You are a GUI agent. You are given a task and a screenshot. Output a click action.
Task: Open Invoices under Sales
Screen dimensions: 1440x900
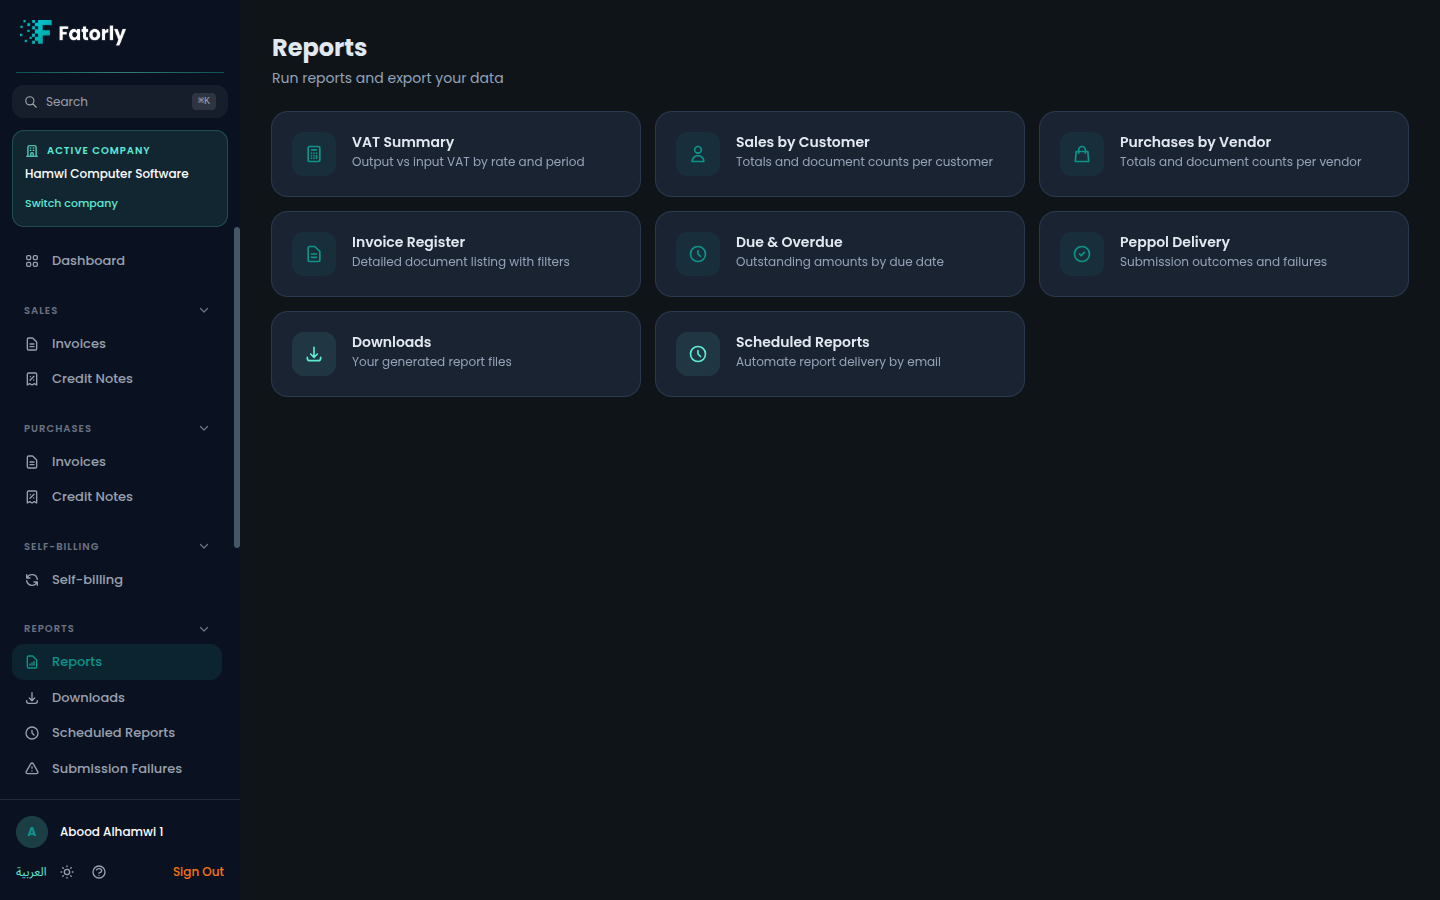click(x=117, y=344)
